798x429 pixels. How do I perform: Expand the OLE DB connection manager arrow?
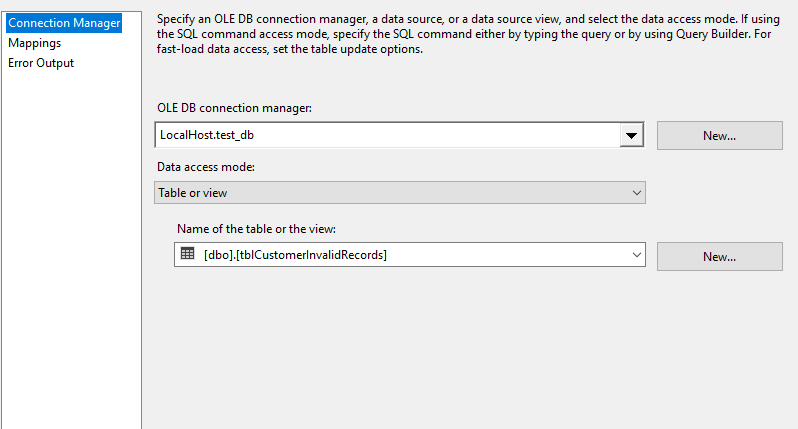[631, 135]
